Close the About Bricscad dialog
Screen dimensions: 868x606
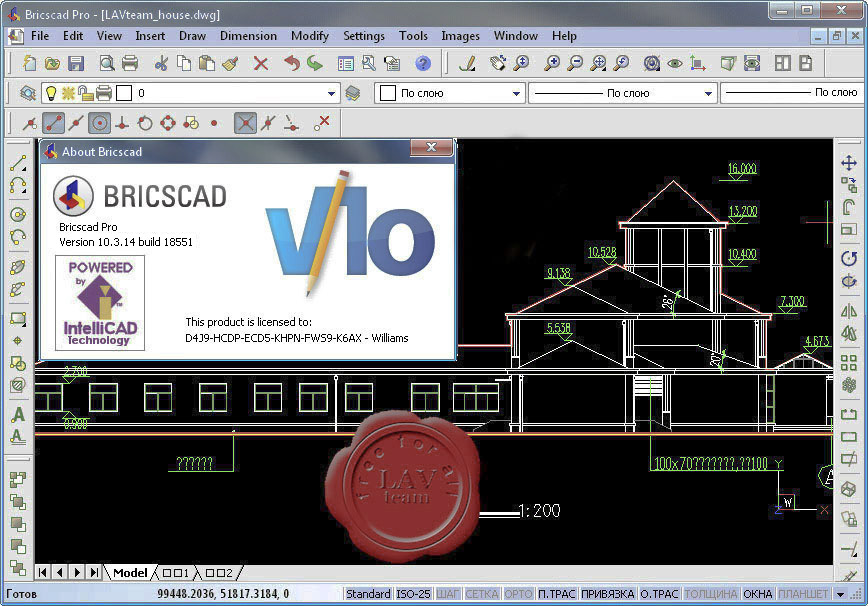click(431, 147)
